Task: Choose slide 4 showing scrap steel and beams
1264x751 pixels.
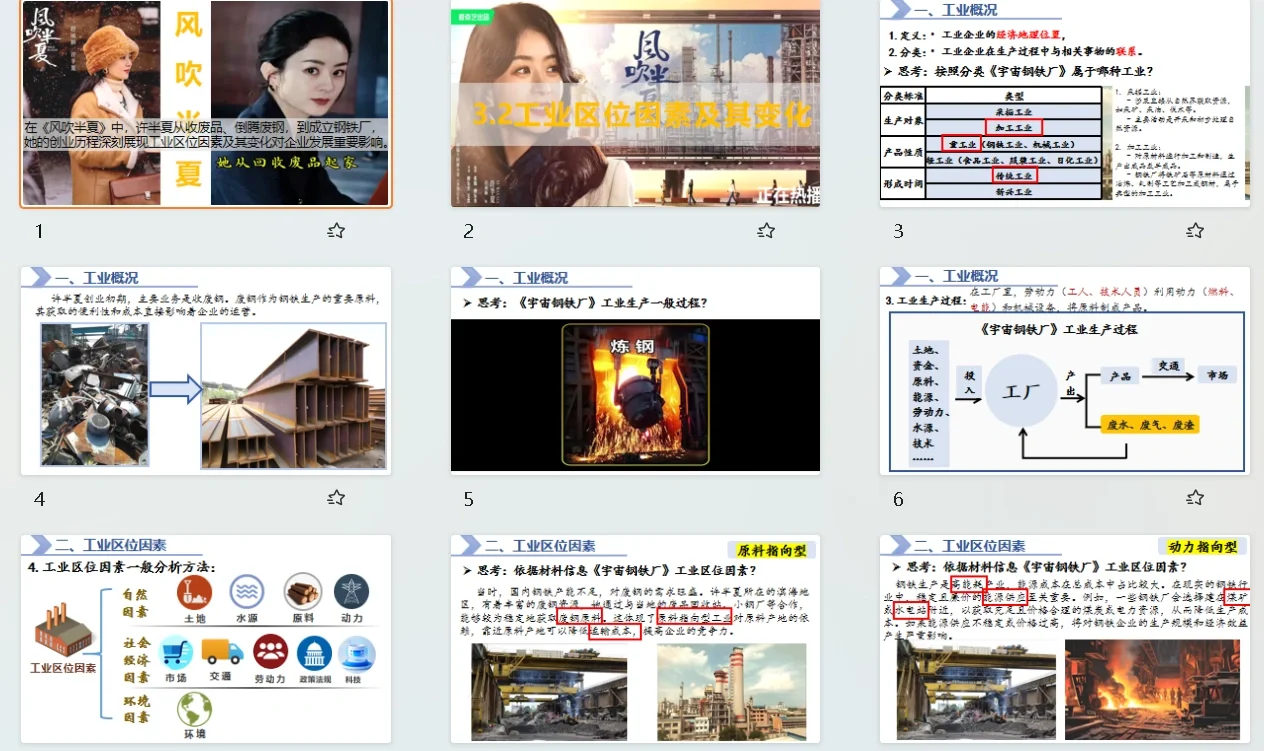Action: [206, 370]
